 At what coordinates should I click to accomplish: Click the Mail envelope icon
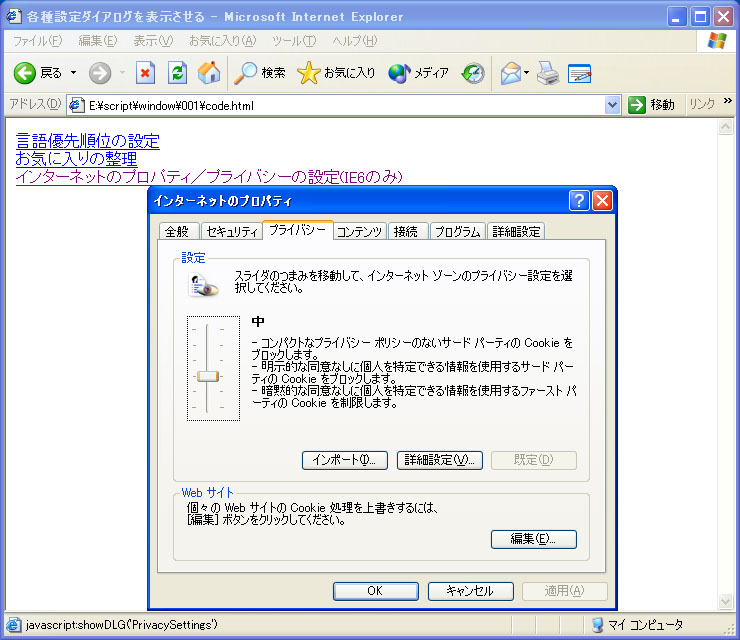[511, 73]
